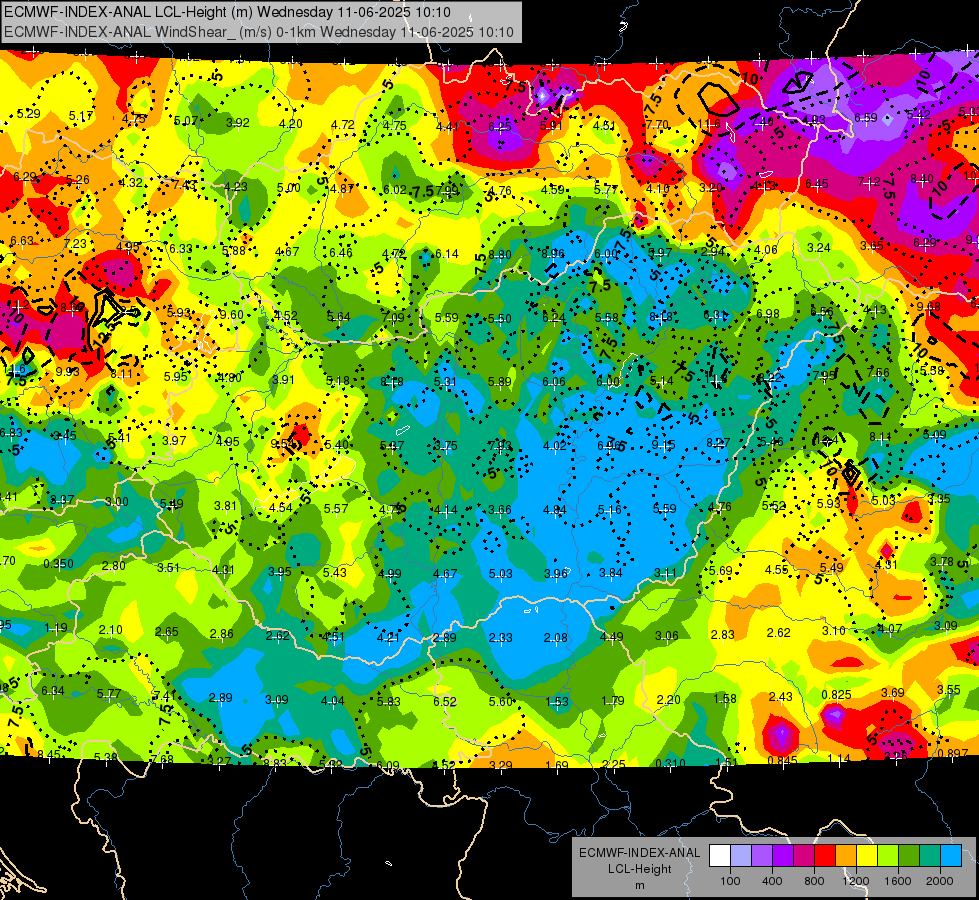This screenshot has height=900, width=979.
Task: Click the wind shear value 2.33
Action: tap(500, 637)
